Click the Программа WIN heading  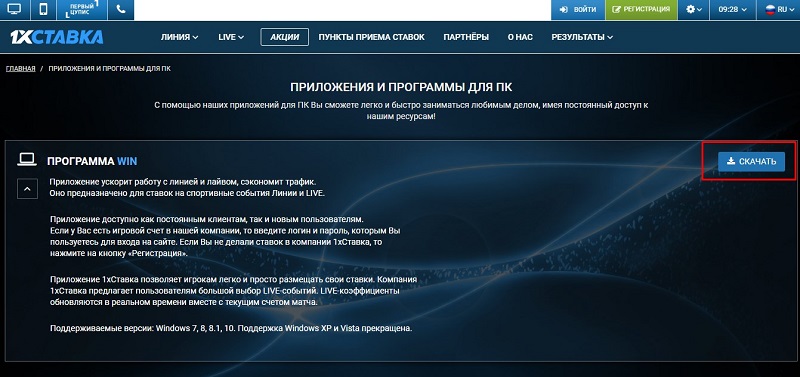[x=92, y=161]
